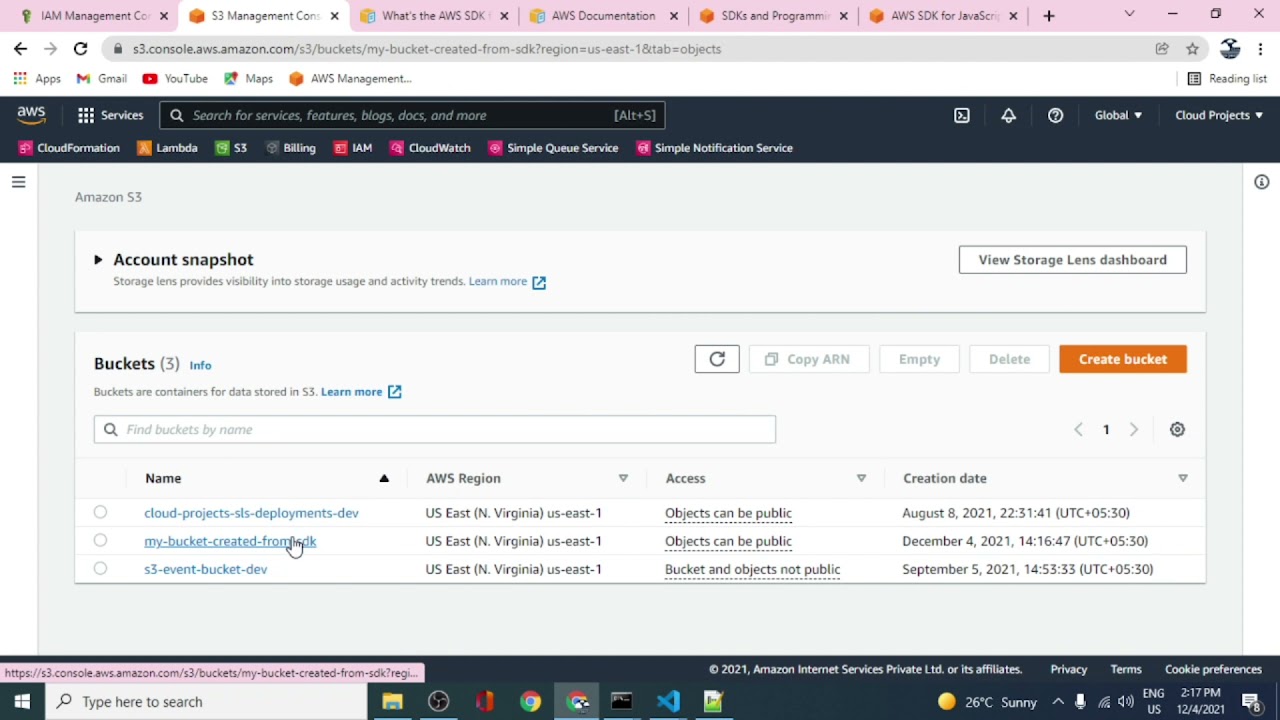The width and height of the screenshot is (1280, 720).
Task: Click View Storage Lens dashboard
Action: pyautogui.click(x=1073, y=260)
